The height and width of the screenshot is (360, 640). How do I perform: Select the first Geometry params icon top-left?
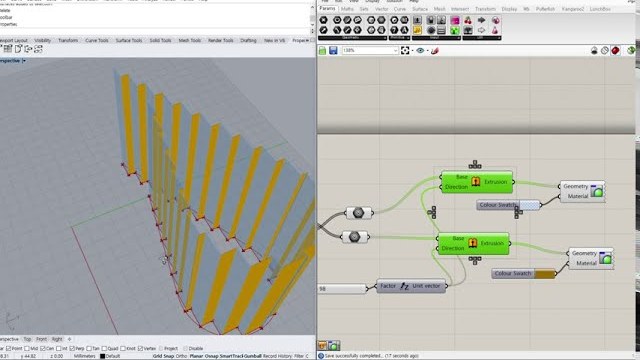tap(323, 20)
